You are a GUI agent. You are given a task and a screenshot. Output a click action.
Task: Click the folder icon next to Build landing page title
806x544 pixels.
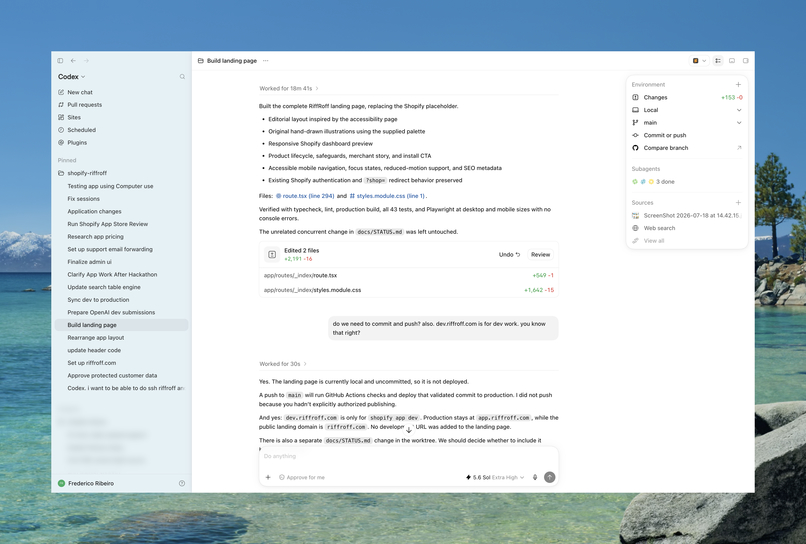point(200,61)
